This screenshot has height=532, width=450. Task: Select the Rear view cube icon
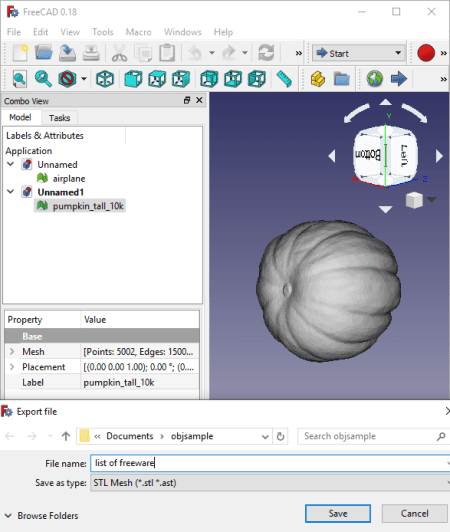click(x=209, y=79)
